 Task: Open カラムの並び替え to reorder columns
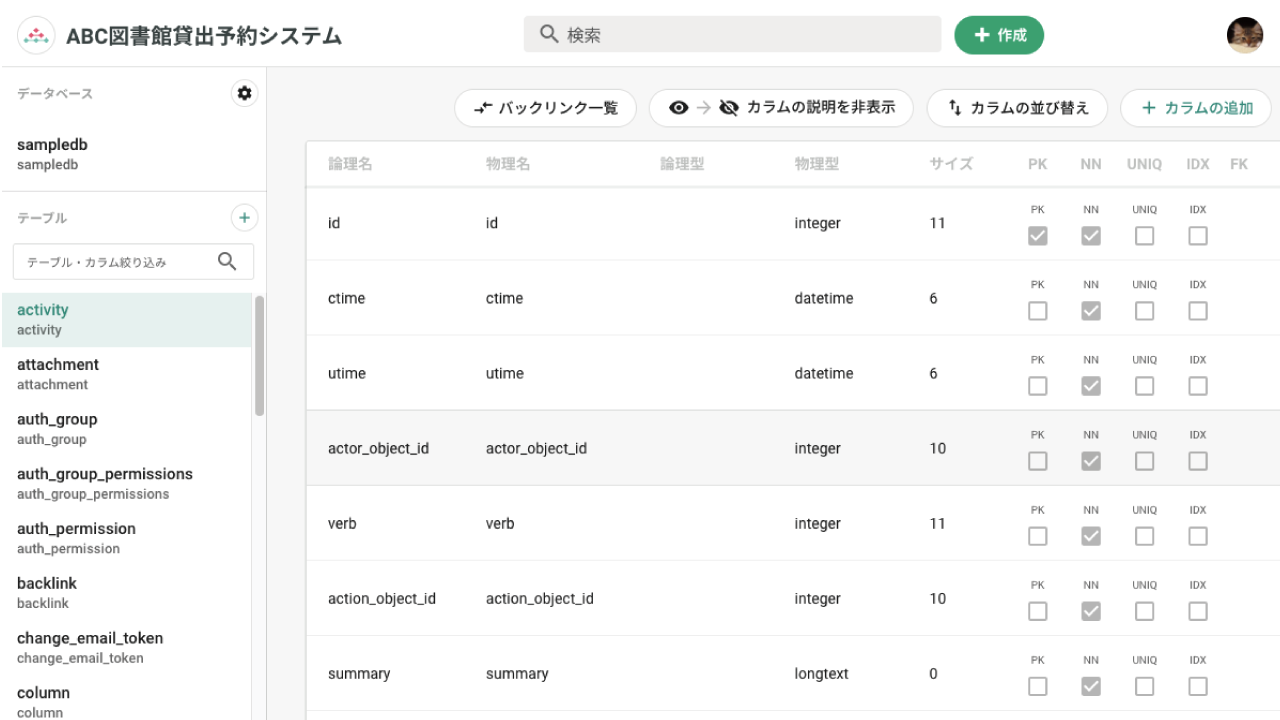pos(1017,107)
